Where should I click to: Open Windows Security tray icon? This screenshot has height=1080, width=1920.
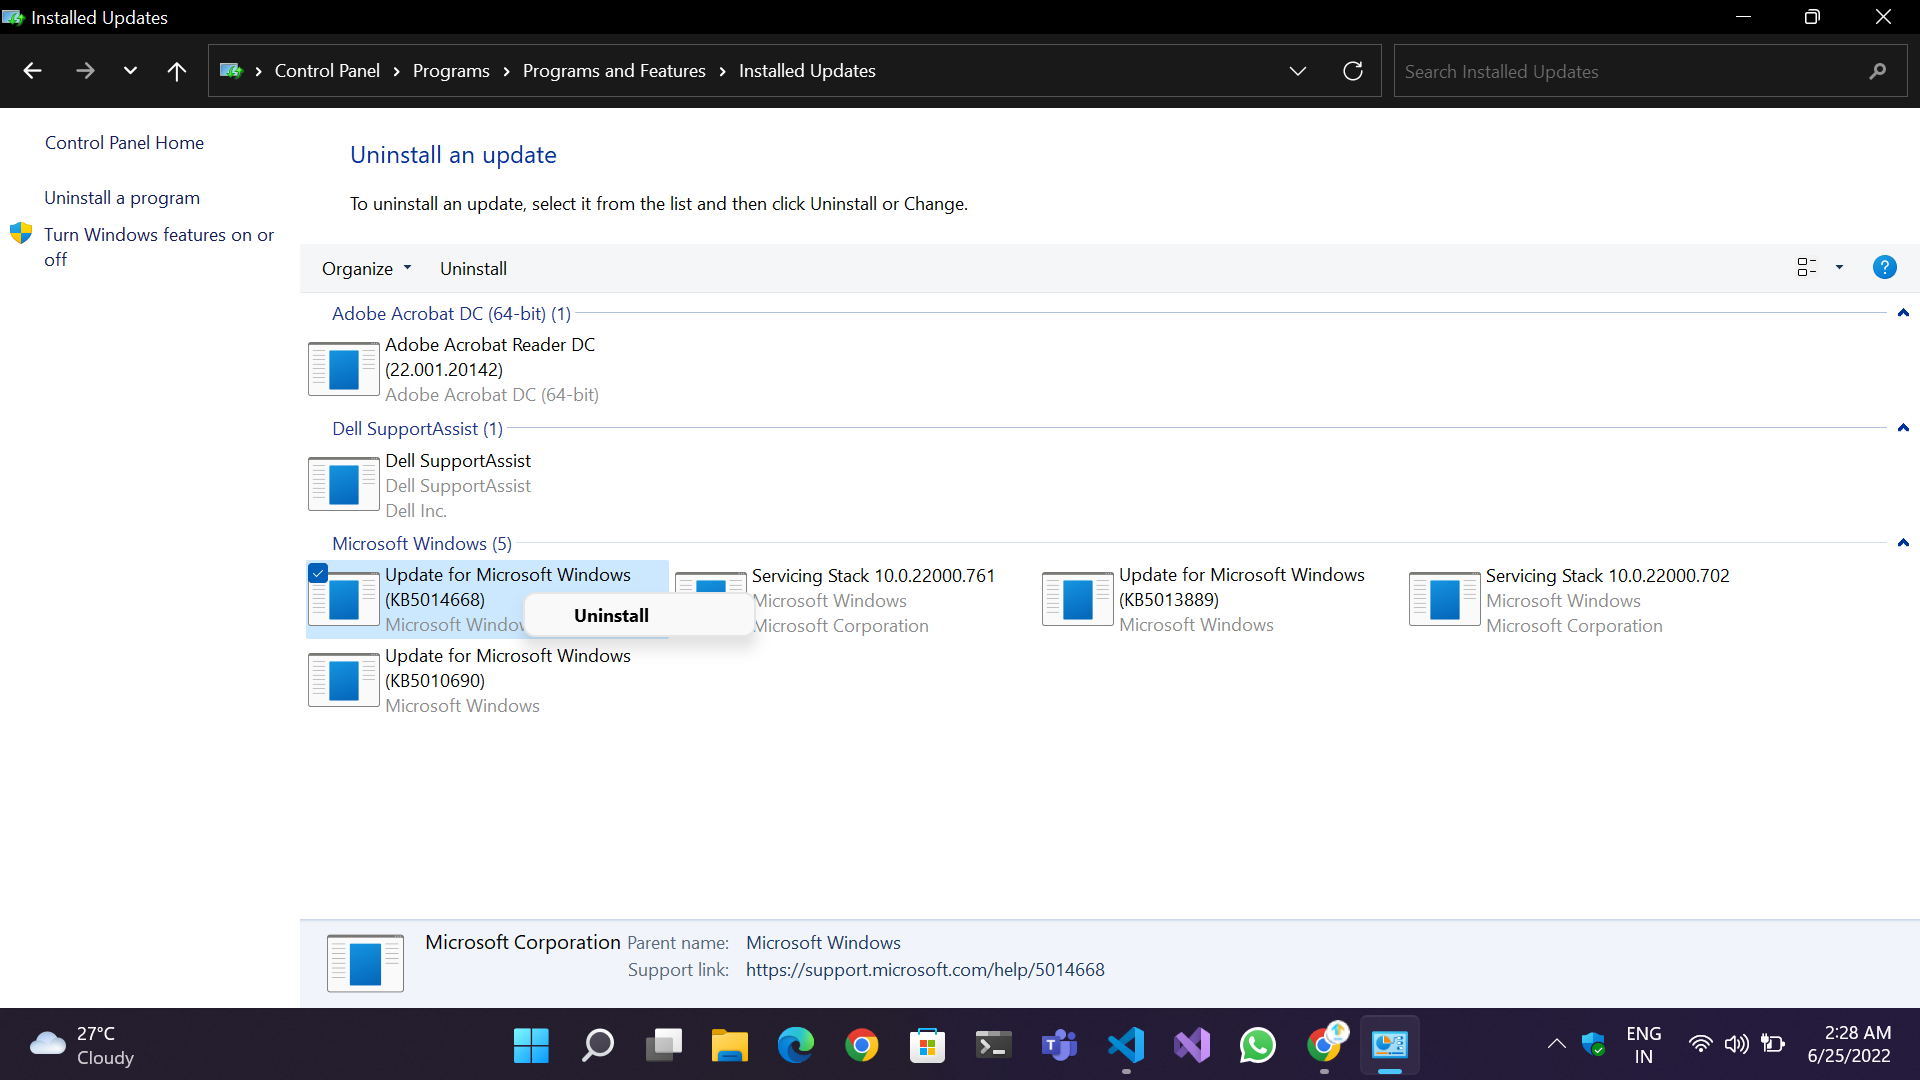pos(1594,1045)
